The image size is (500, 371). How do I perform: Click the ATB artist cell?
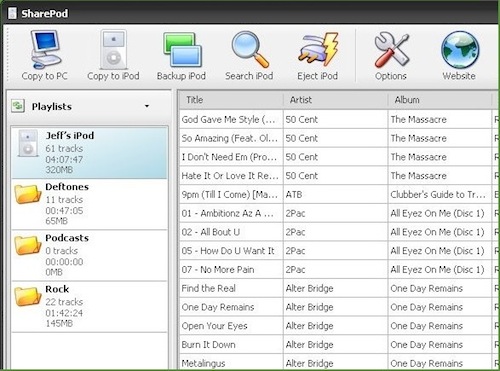click(x=335, y=194)
